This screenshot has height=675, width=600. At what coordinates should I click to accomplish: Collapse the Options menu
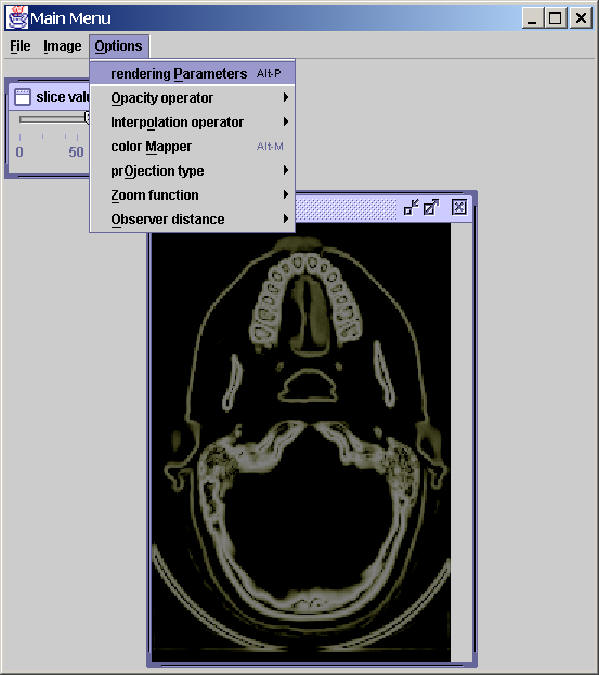pyautogui.click(x=118, y=46)
